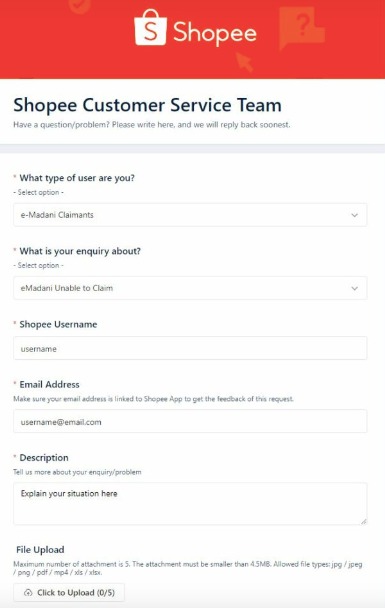This screenshot has height=608, width=385.
Task: Open the e-Madani Claimants dropdown
Action: point(190,215)
